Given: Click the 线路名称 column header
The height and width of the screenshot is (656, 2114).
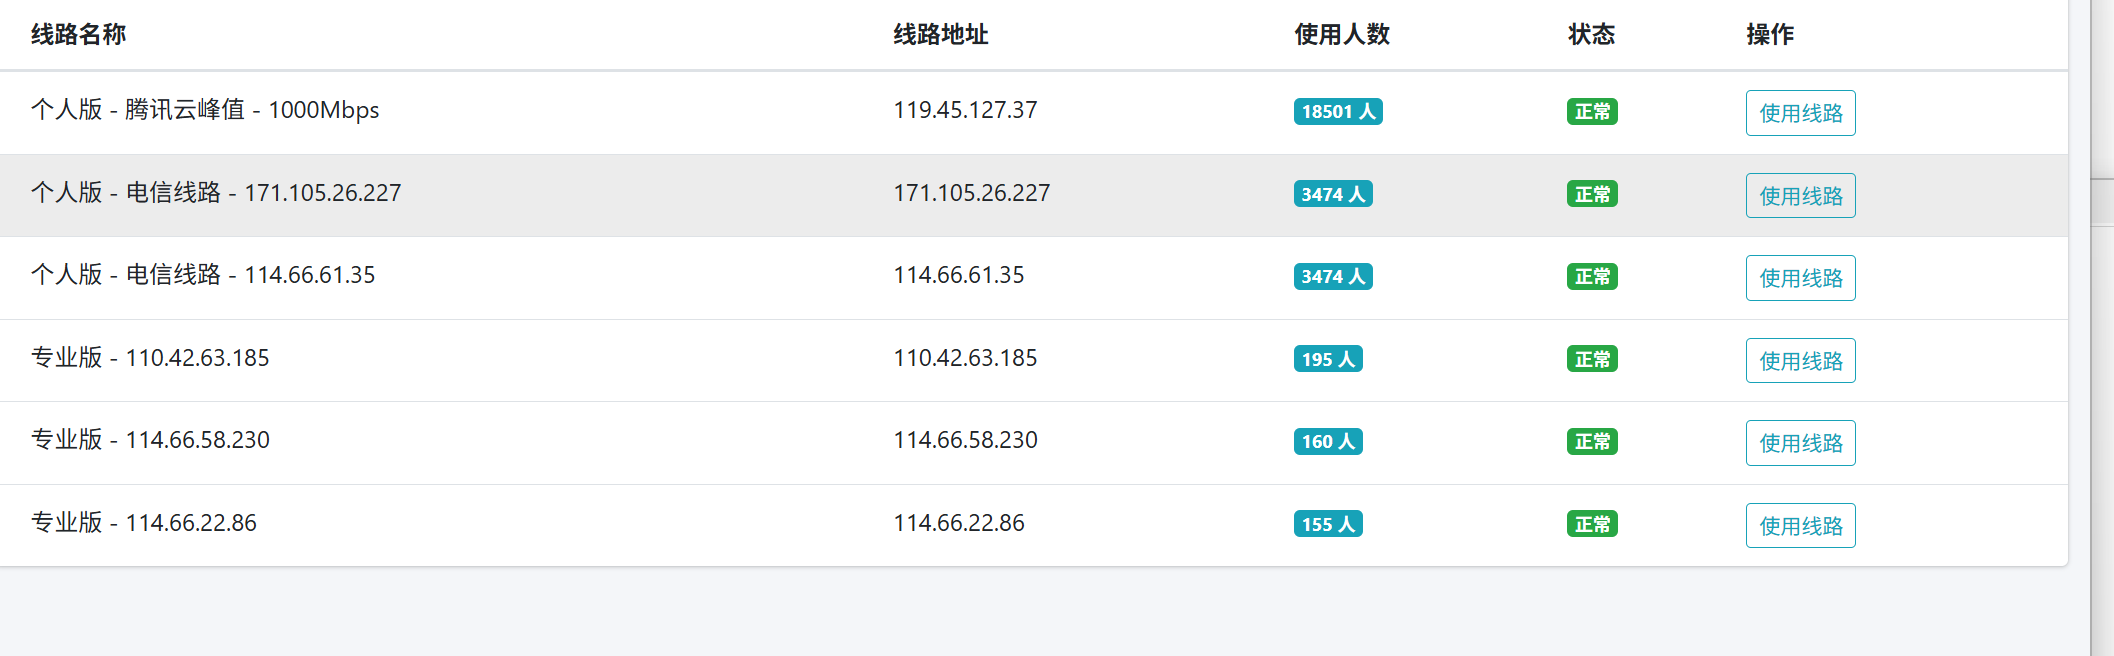Looking at the screenshot, I should point(78,35).
